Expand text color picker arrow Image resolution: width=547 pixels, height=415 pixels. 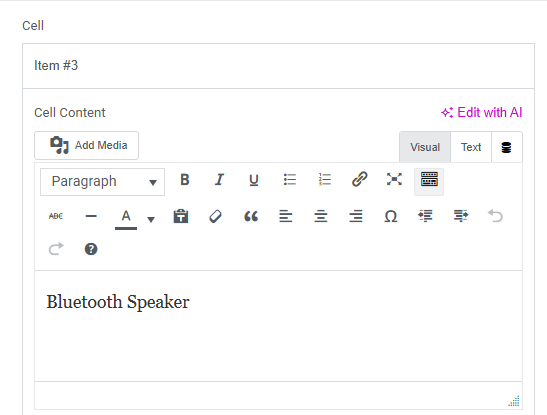click(x=151, y=219)
